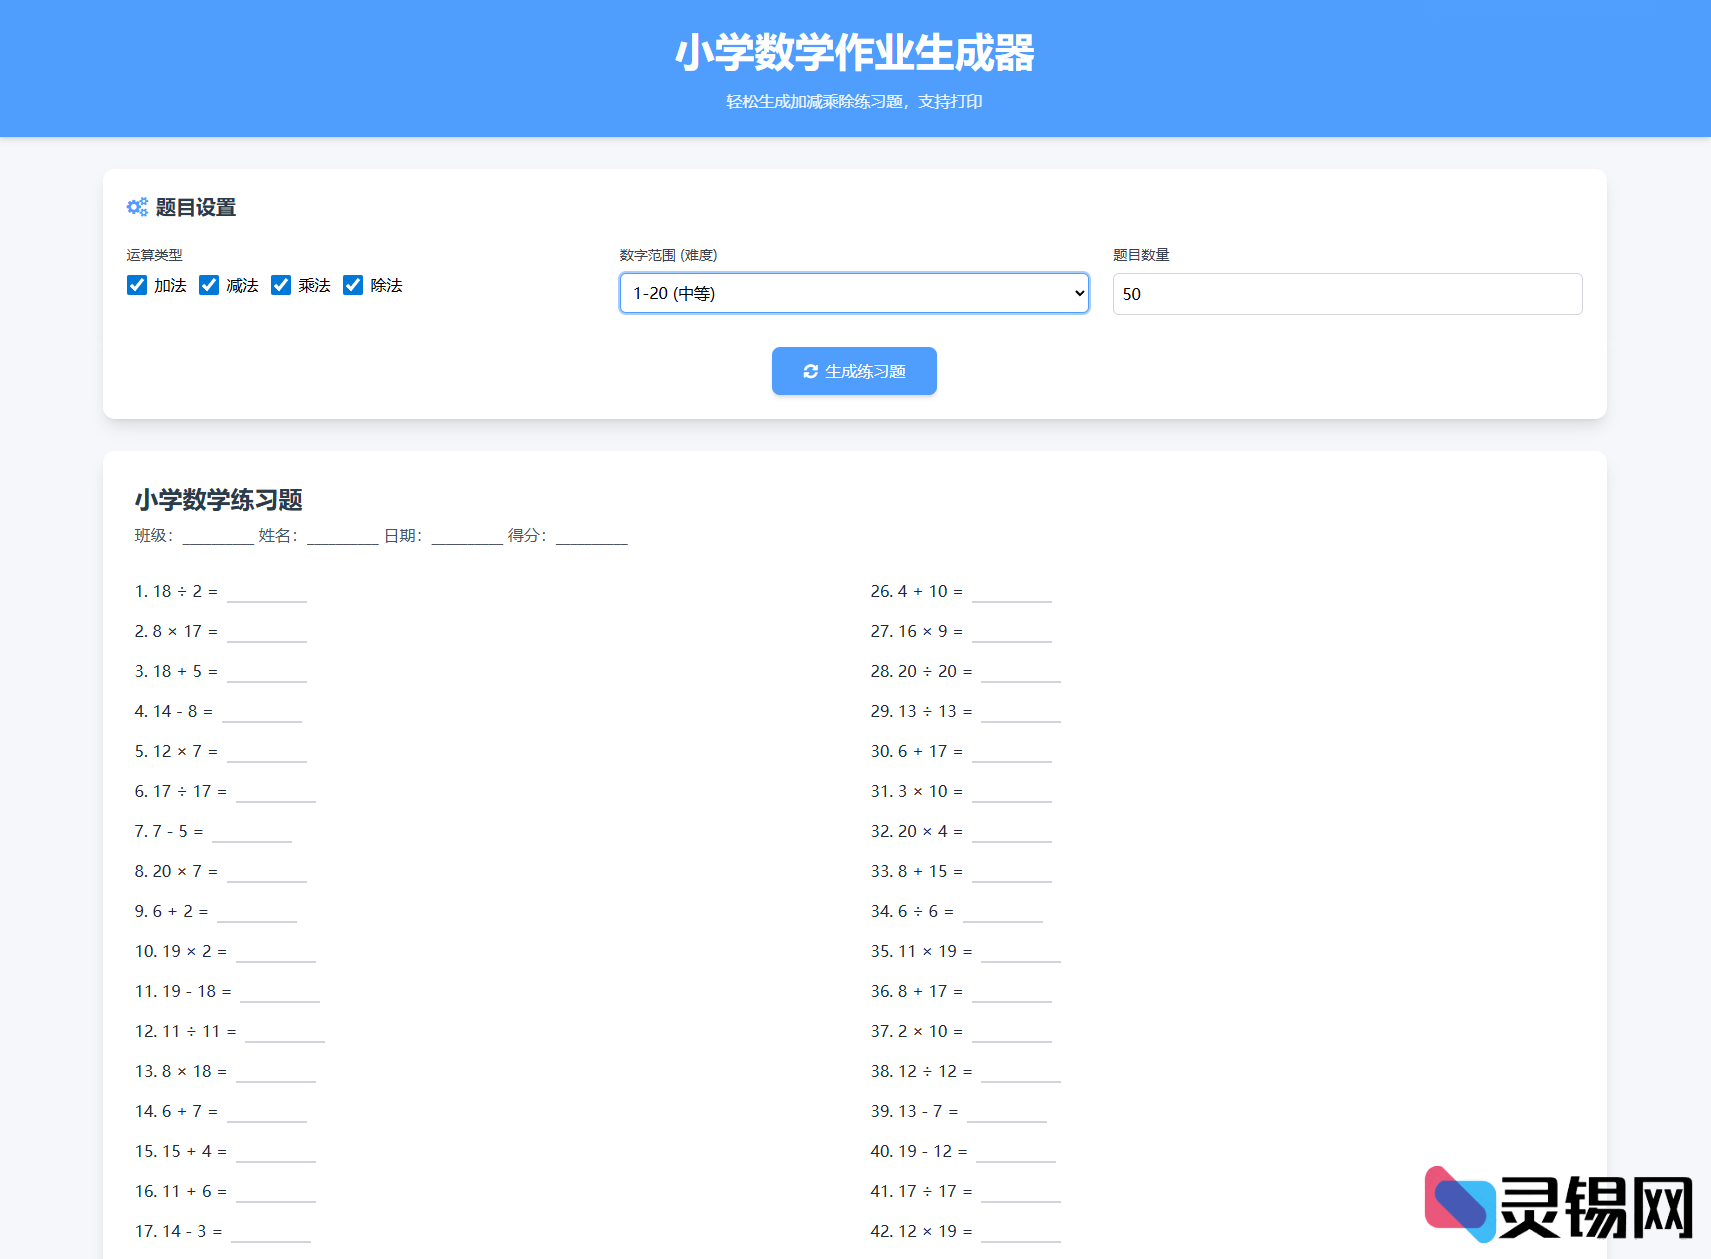
Task: Disable the 乘法 operation checkbox
Action: [x=281, y=285]
